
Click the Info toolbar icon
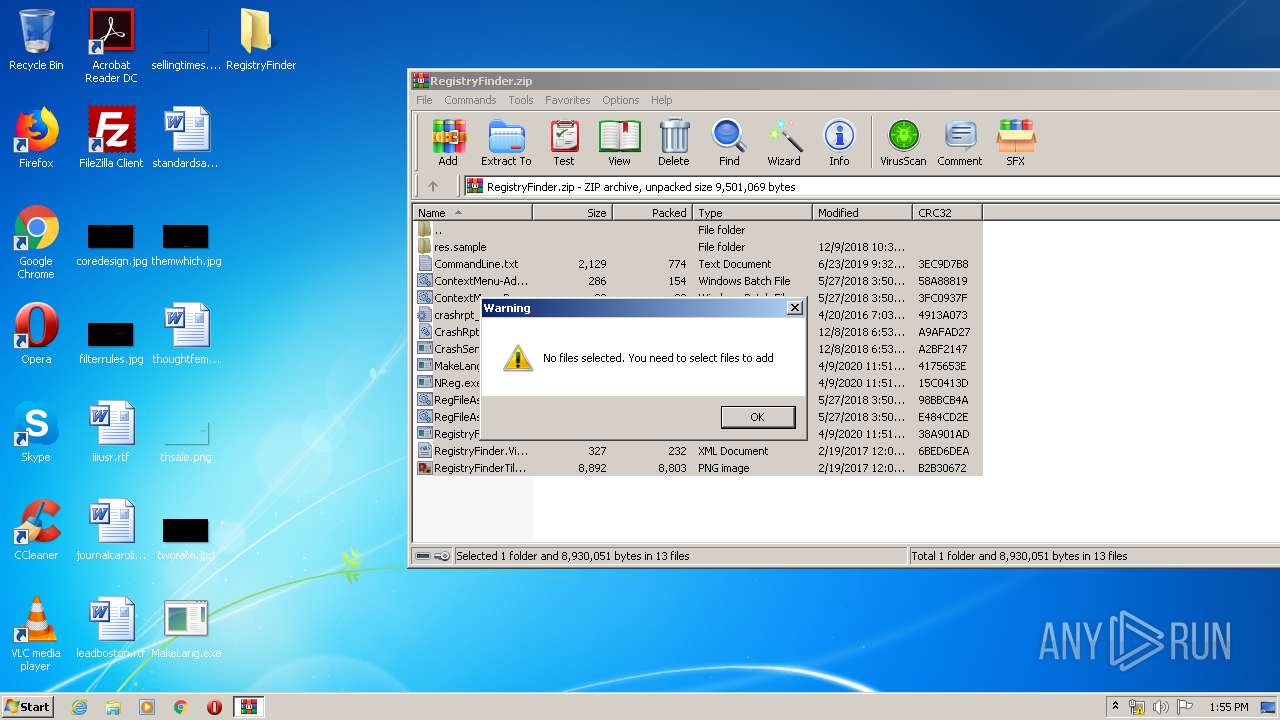(x=839, y=142)
